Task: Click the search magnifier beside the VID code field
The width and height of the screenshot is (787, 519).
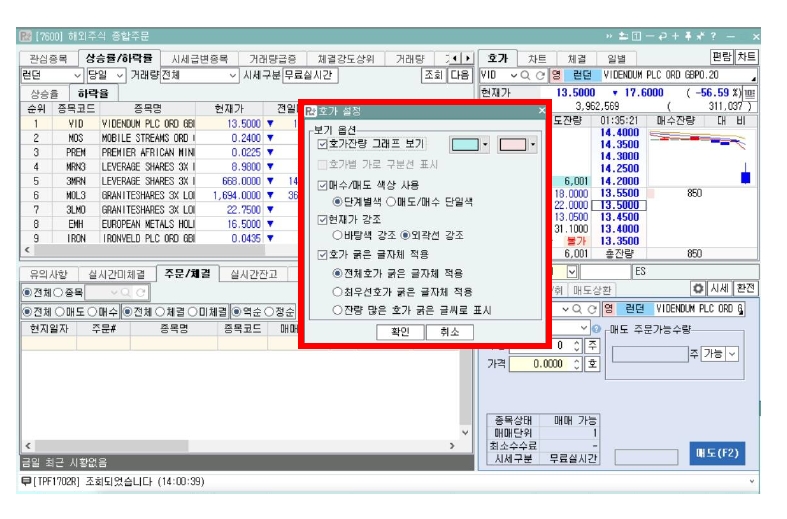Action: point(525,75)
